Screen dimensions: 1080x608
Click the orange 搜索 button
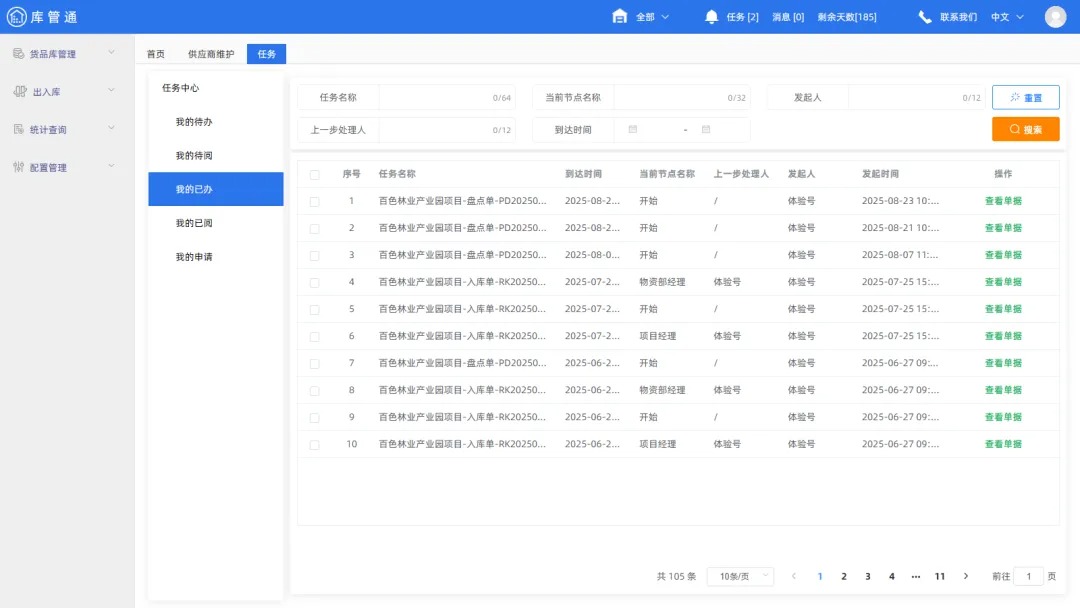[x=1025, y=129]
